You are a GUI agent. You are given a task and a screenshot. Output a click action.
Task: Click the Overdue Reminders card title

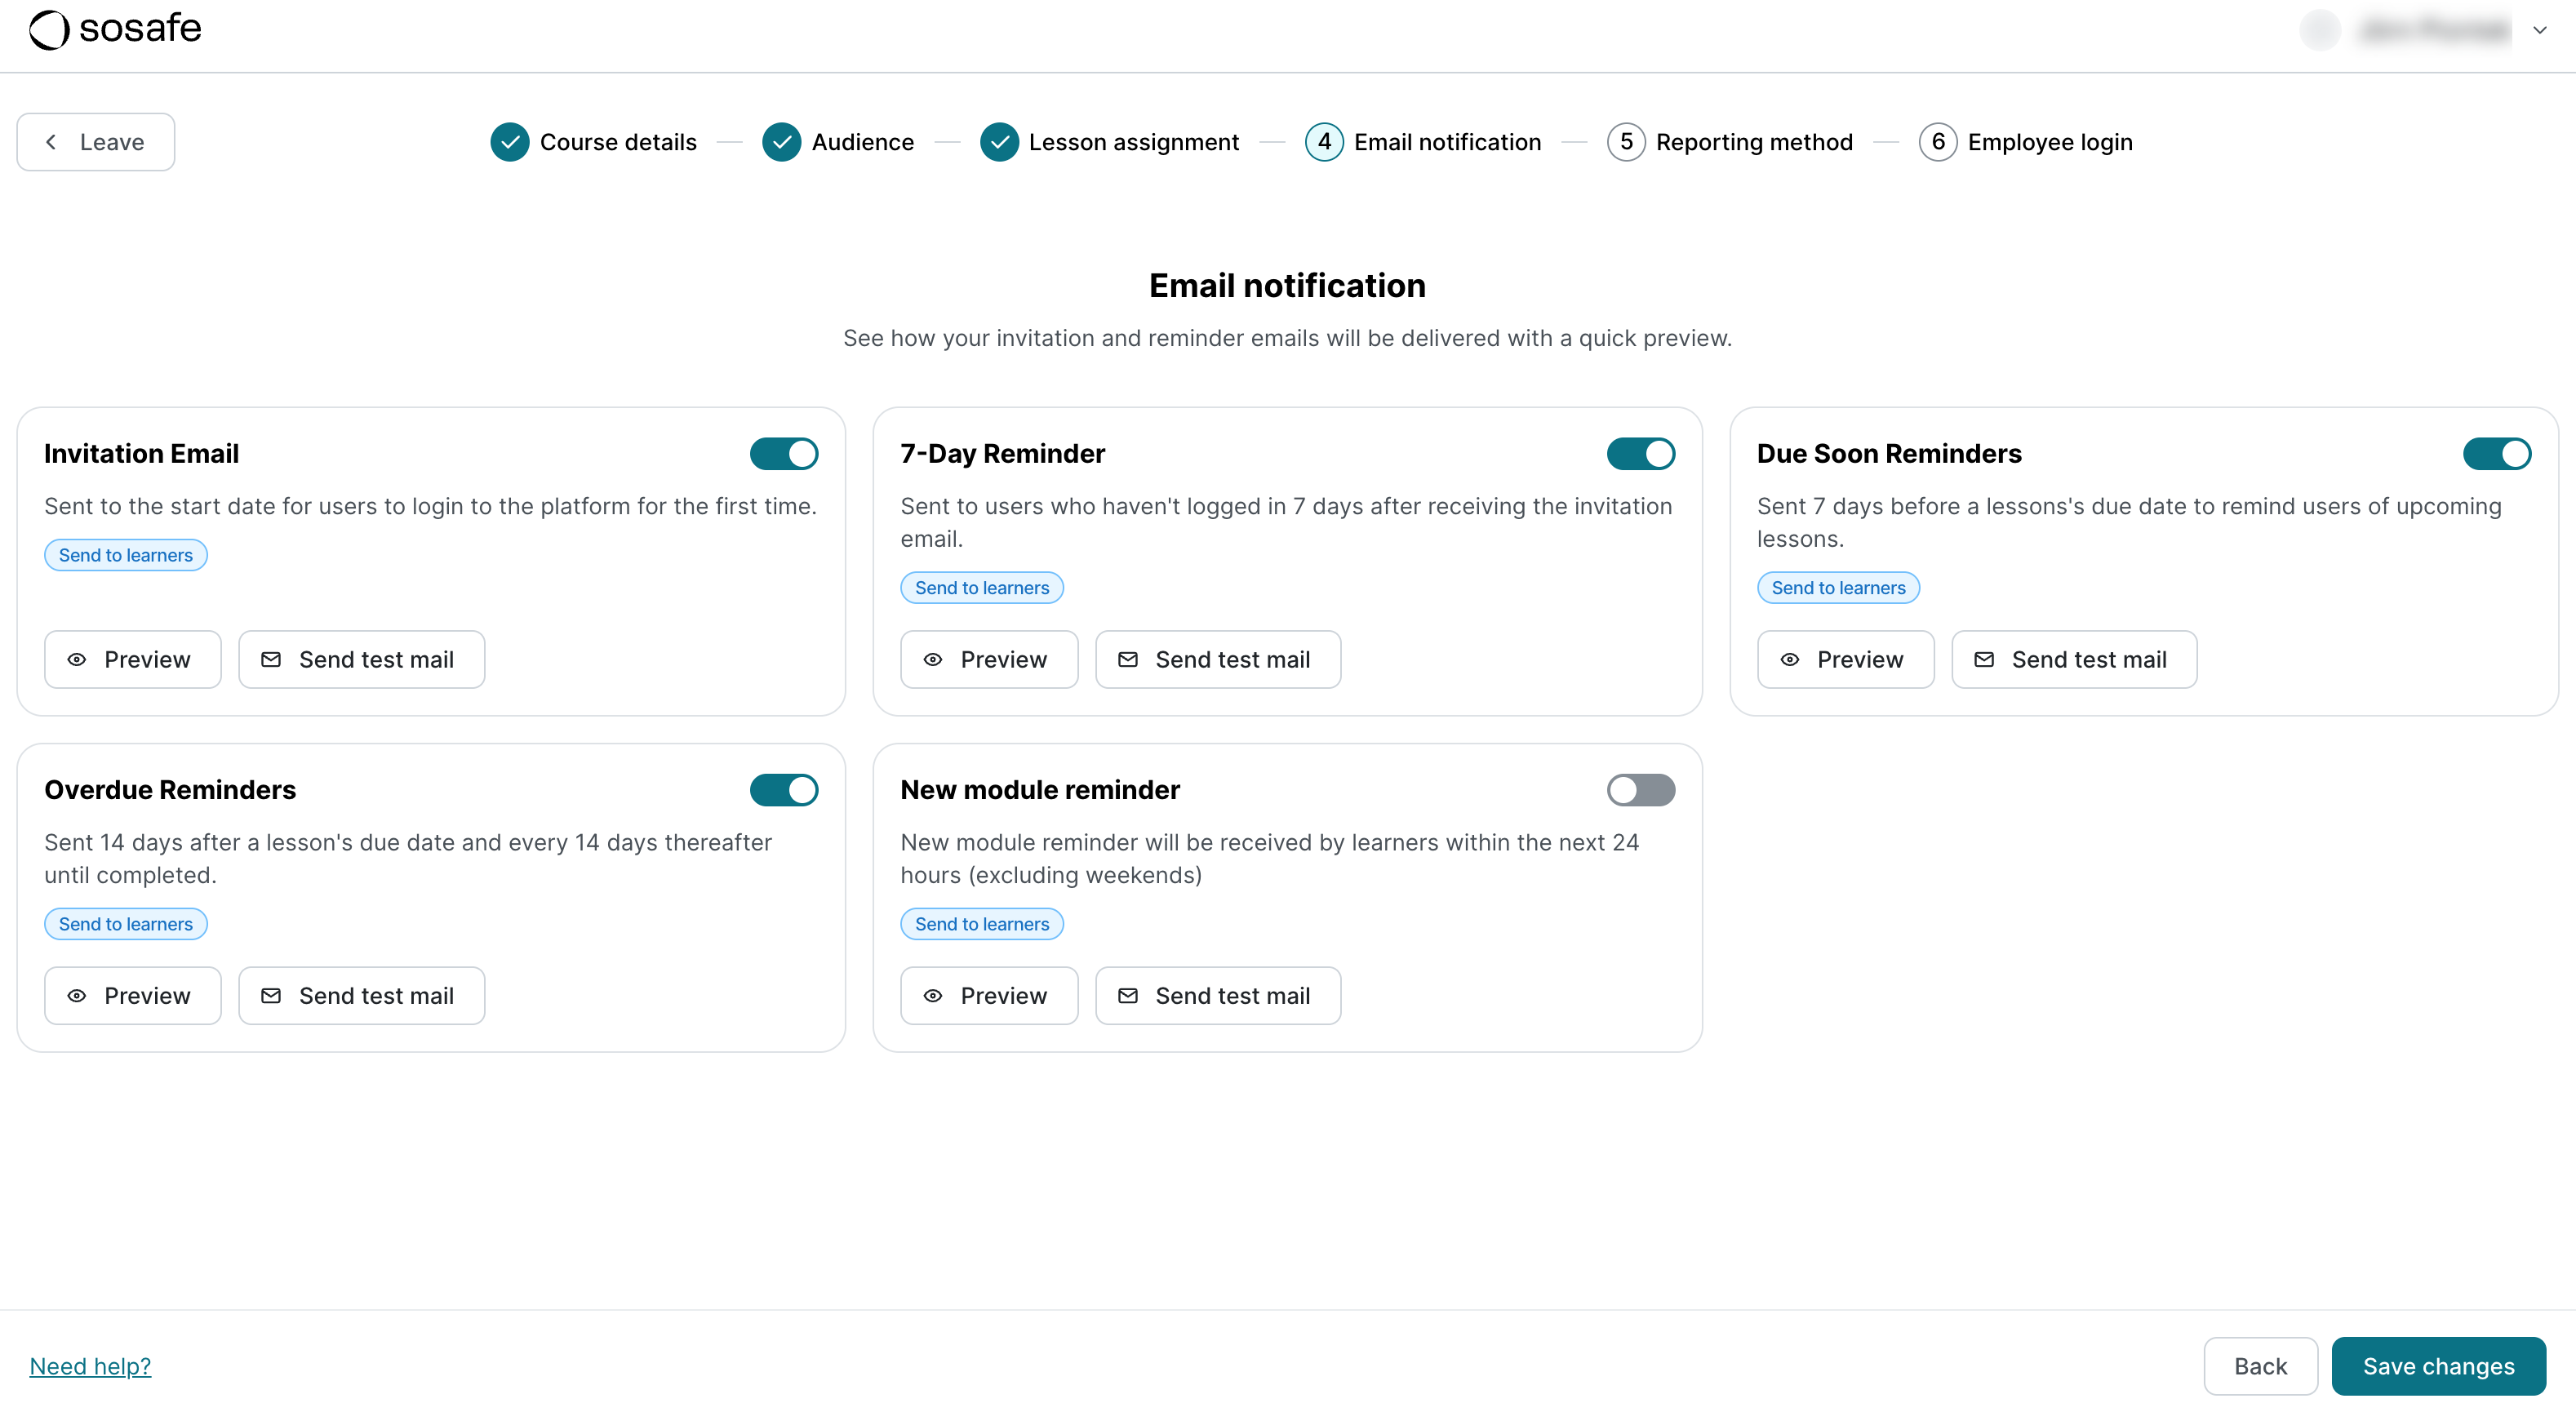[x=170, y=790]
